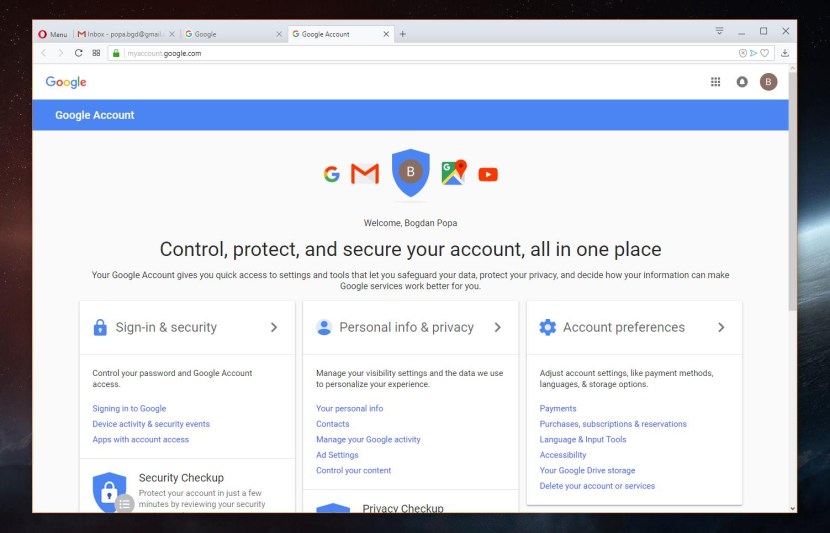Viewport: 830px width, 533px height.
Task: Expand the Sign-in & security section
Action: click(x=274, y=327)
